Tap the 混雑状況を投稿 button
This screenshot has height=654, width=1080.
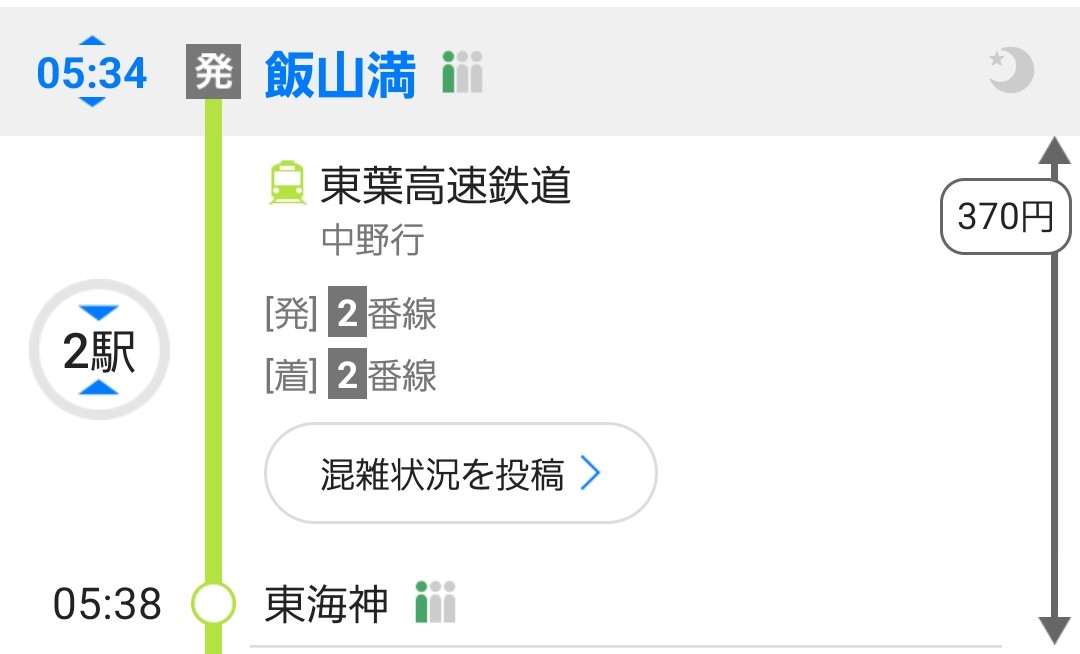pyautogui.click(x=460, y=474)
